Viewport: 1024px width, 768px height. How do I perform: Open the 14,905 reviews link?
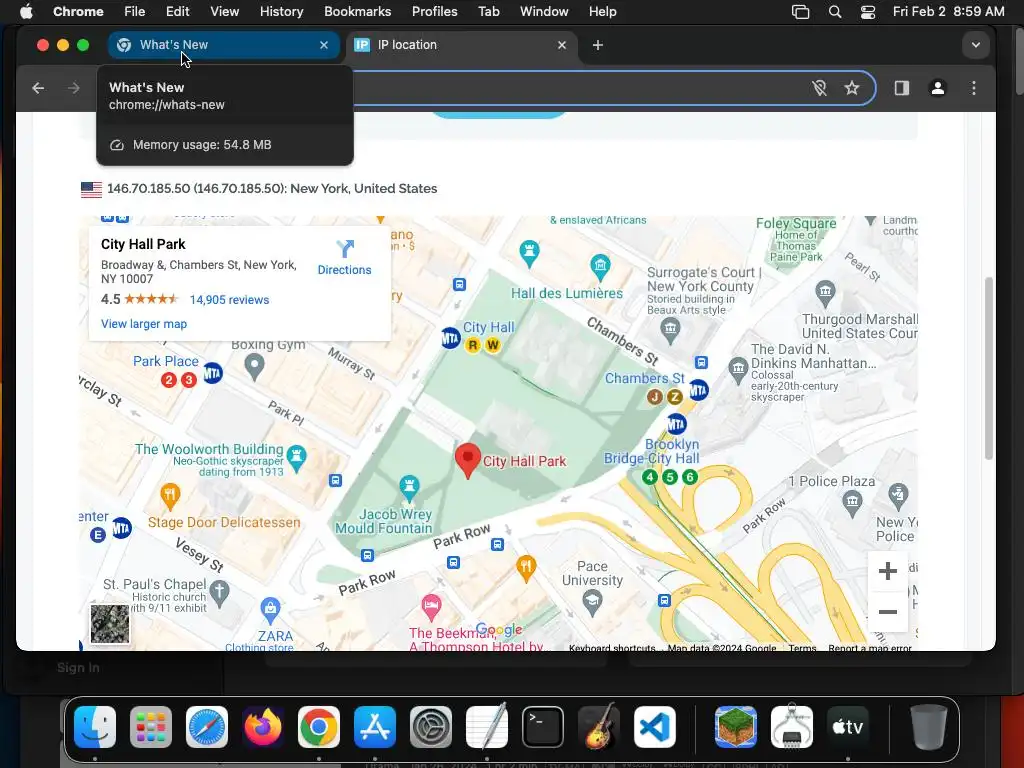pyautogui.click(x=229, y=300)
